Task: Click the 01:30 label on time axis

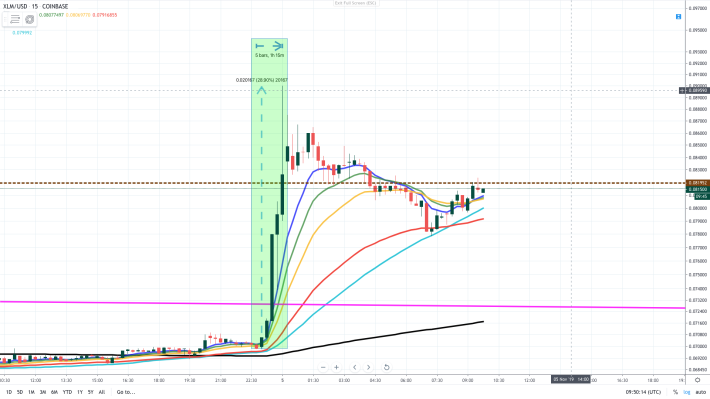Action: point(313,380)
